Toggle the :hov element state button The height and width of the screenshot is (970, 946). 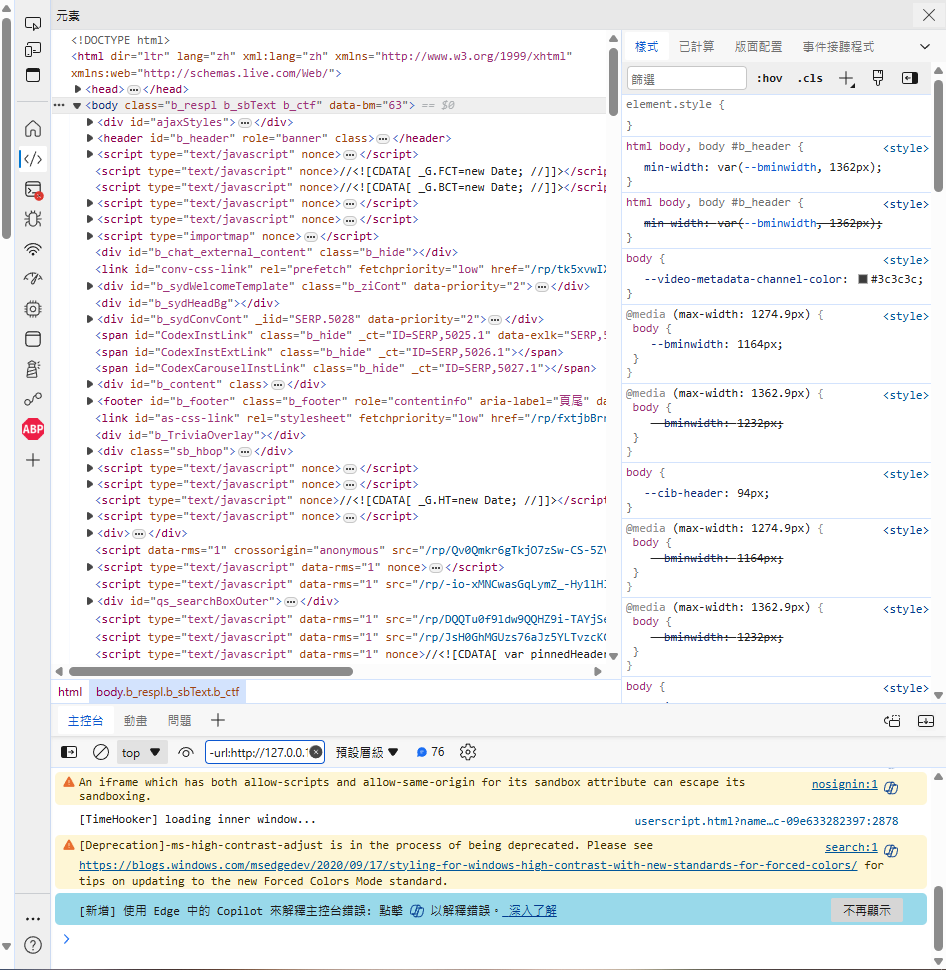click(770, 79)
